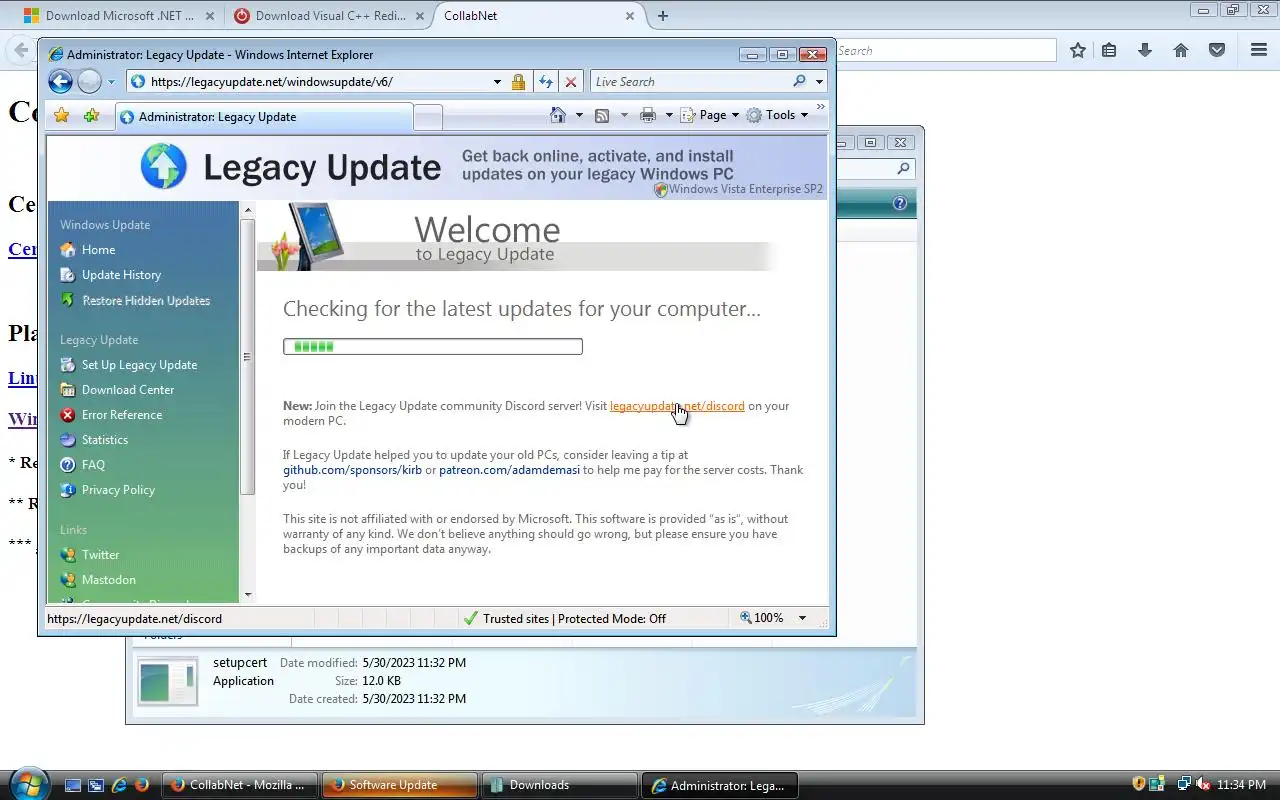Click the Home sidebar icon
Screen dimensions: 1280x800
pos(67,250)
